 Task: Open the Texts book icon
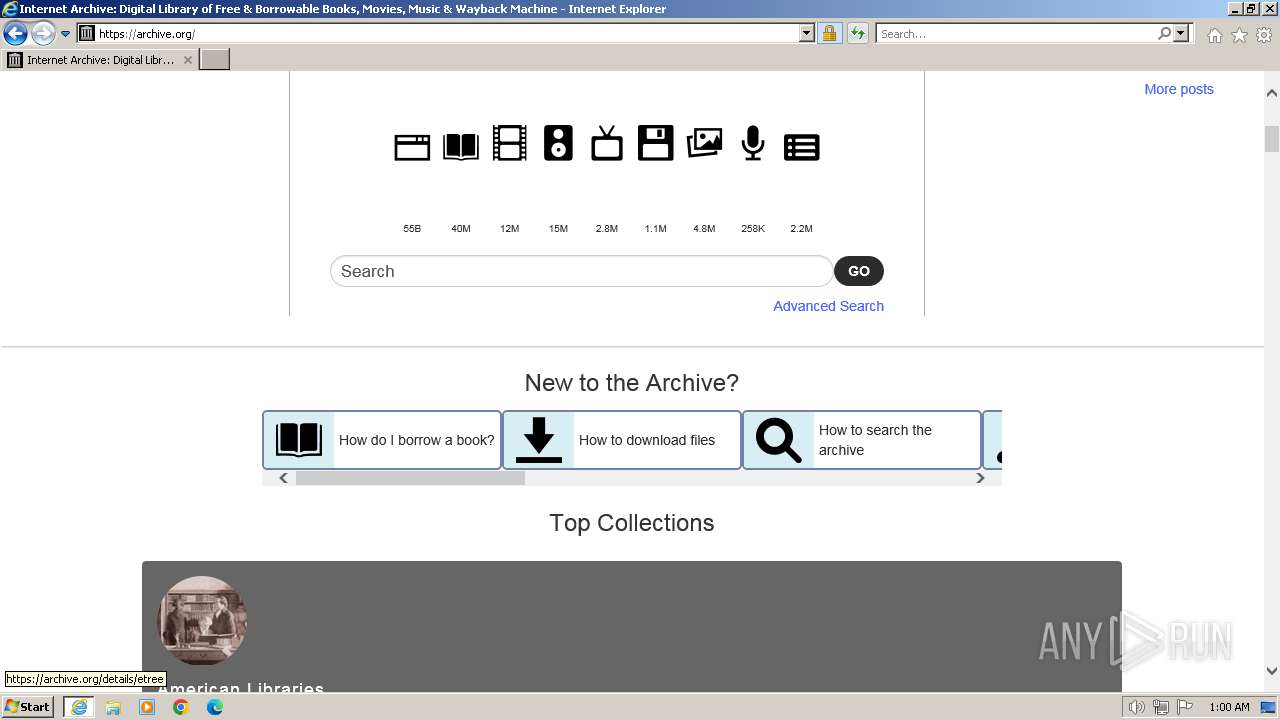coord(461,147)
